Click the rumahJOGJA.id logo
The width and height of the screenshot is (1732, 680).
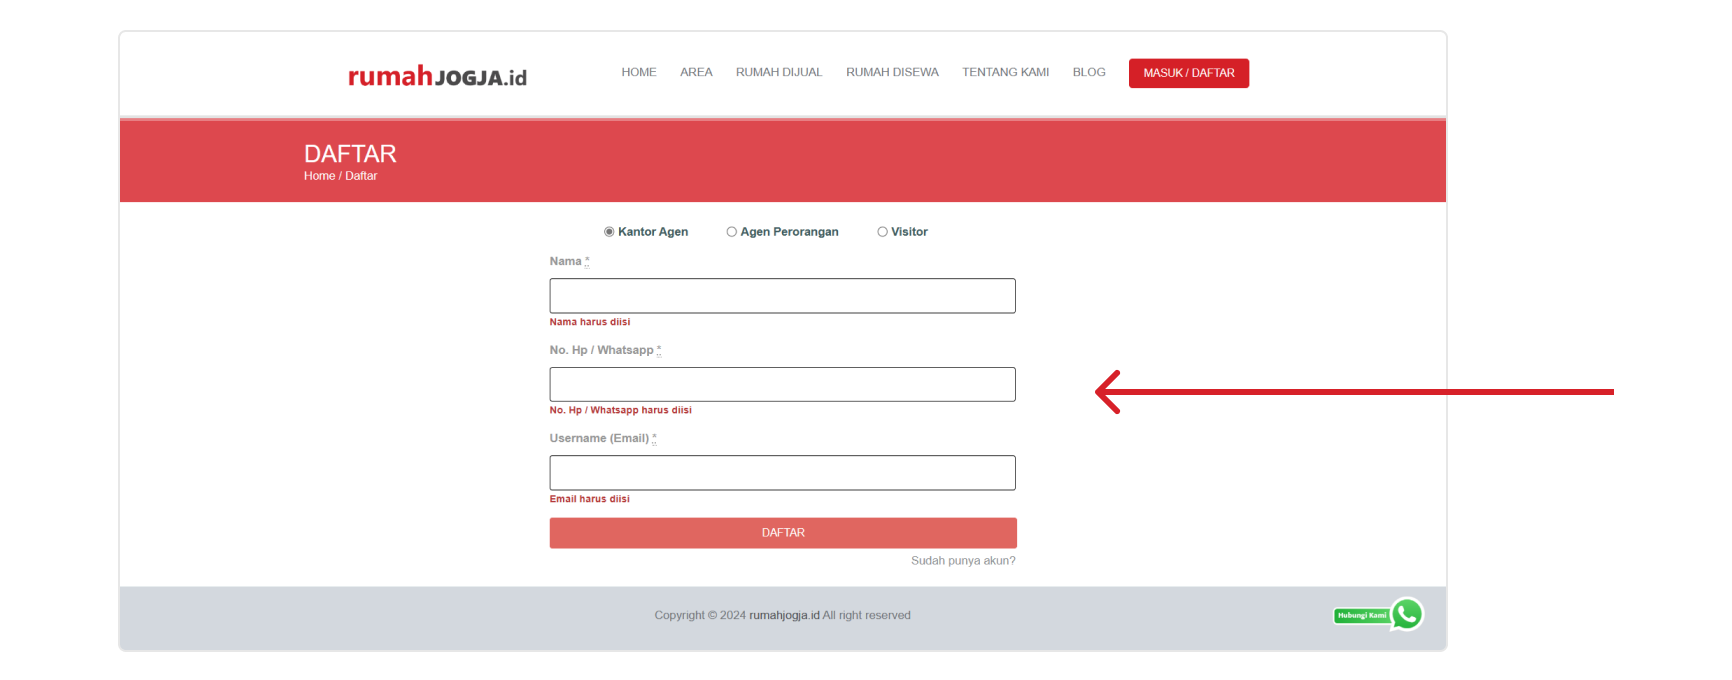(437, 76)
